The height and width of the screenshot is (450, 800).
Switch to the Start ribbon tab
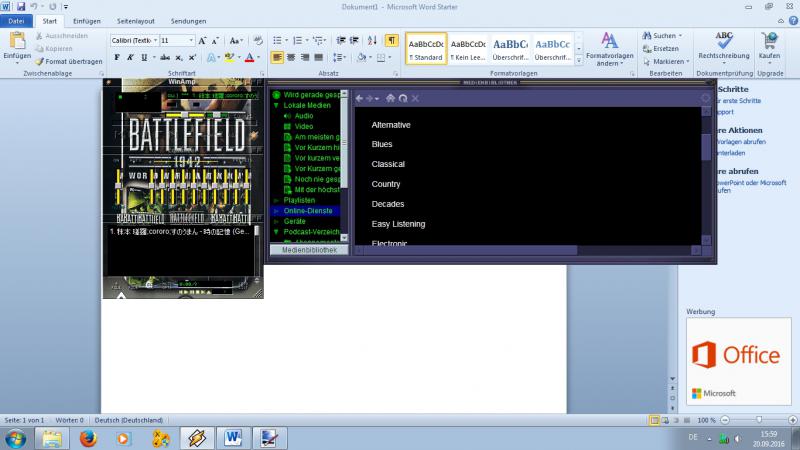[49, 21]
